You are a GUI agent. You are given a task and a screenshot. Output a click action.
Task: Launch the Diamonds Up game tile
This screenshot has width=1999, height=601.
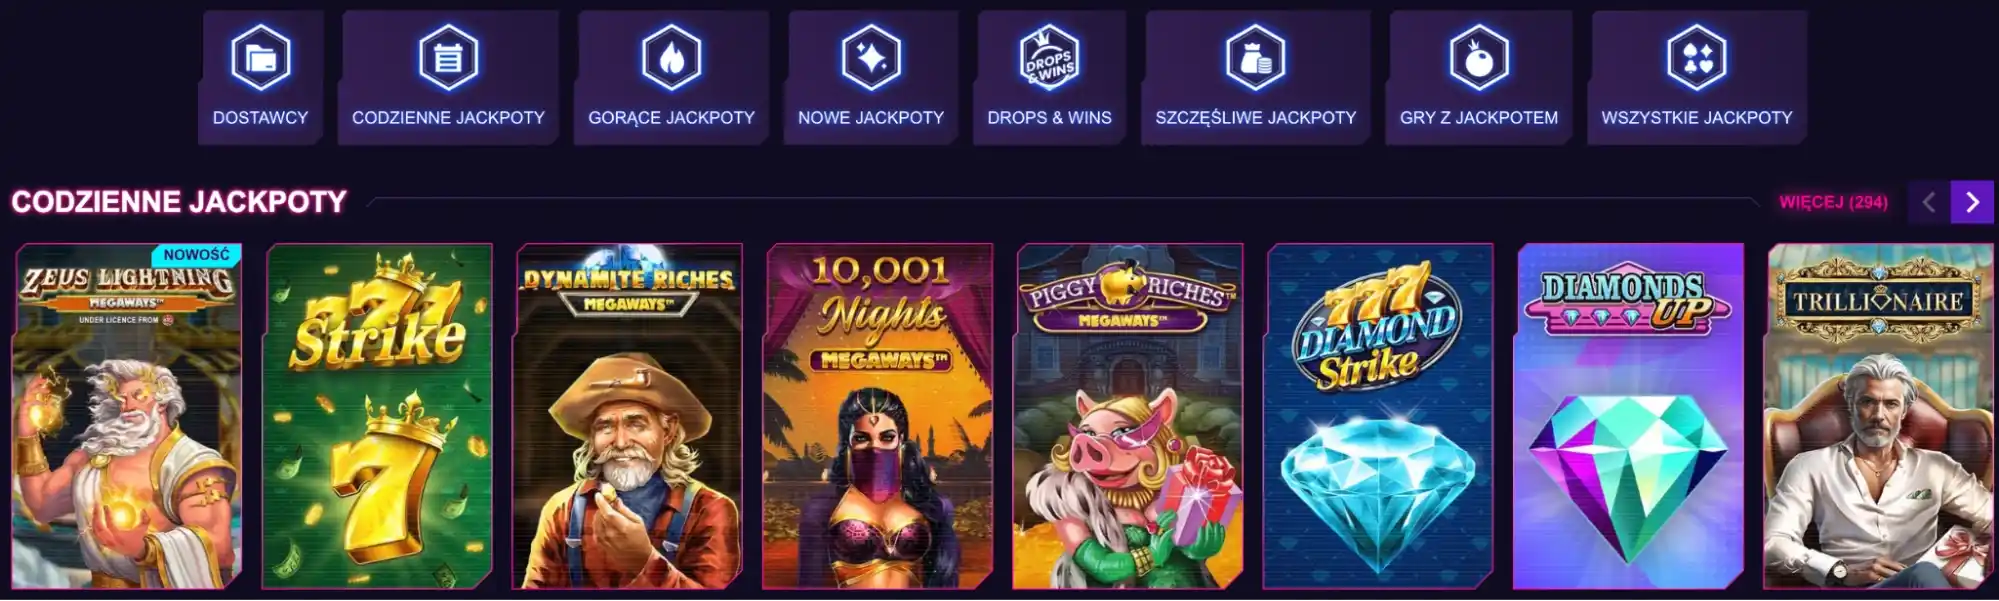coord(1628,416)
